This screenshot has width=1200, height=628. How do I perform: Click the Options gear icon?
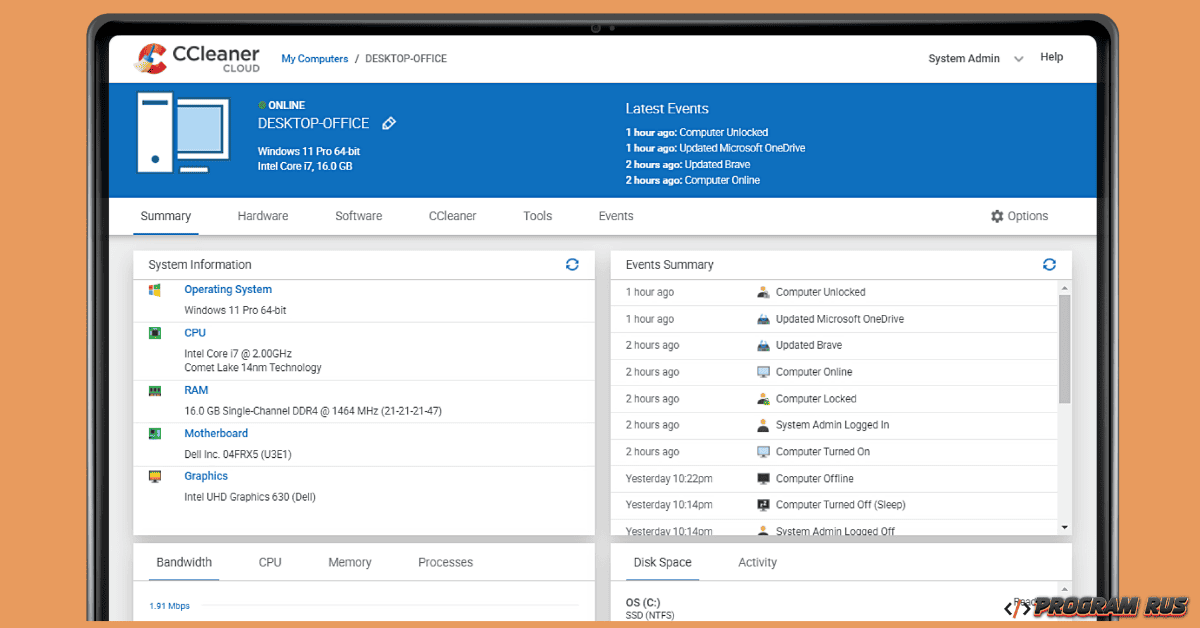click(x=996, y=216)
